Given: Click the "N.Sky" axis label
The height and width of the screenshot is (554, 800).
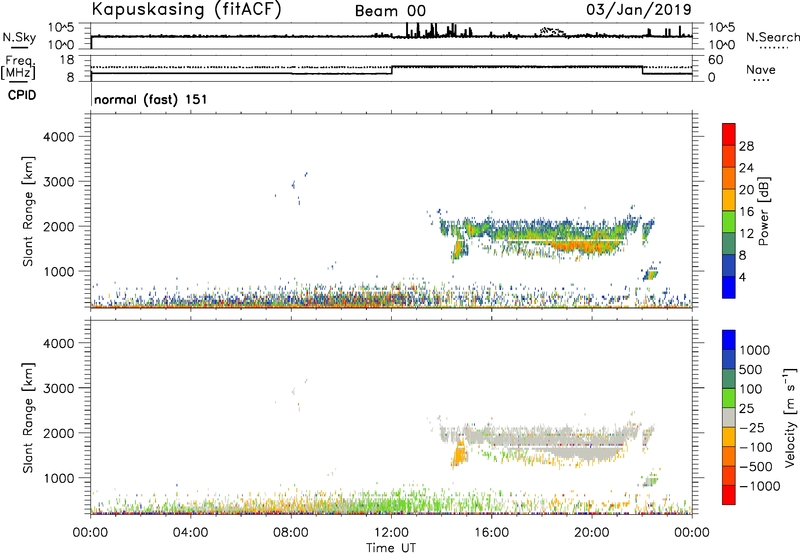Looking at the screenshot, I should (x=19, y=37).
